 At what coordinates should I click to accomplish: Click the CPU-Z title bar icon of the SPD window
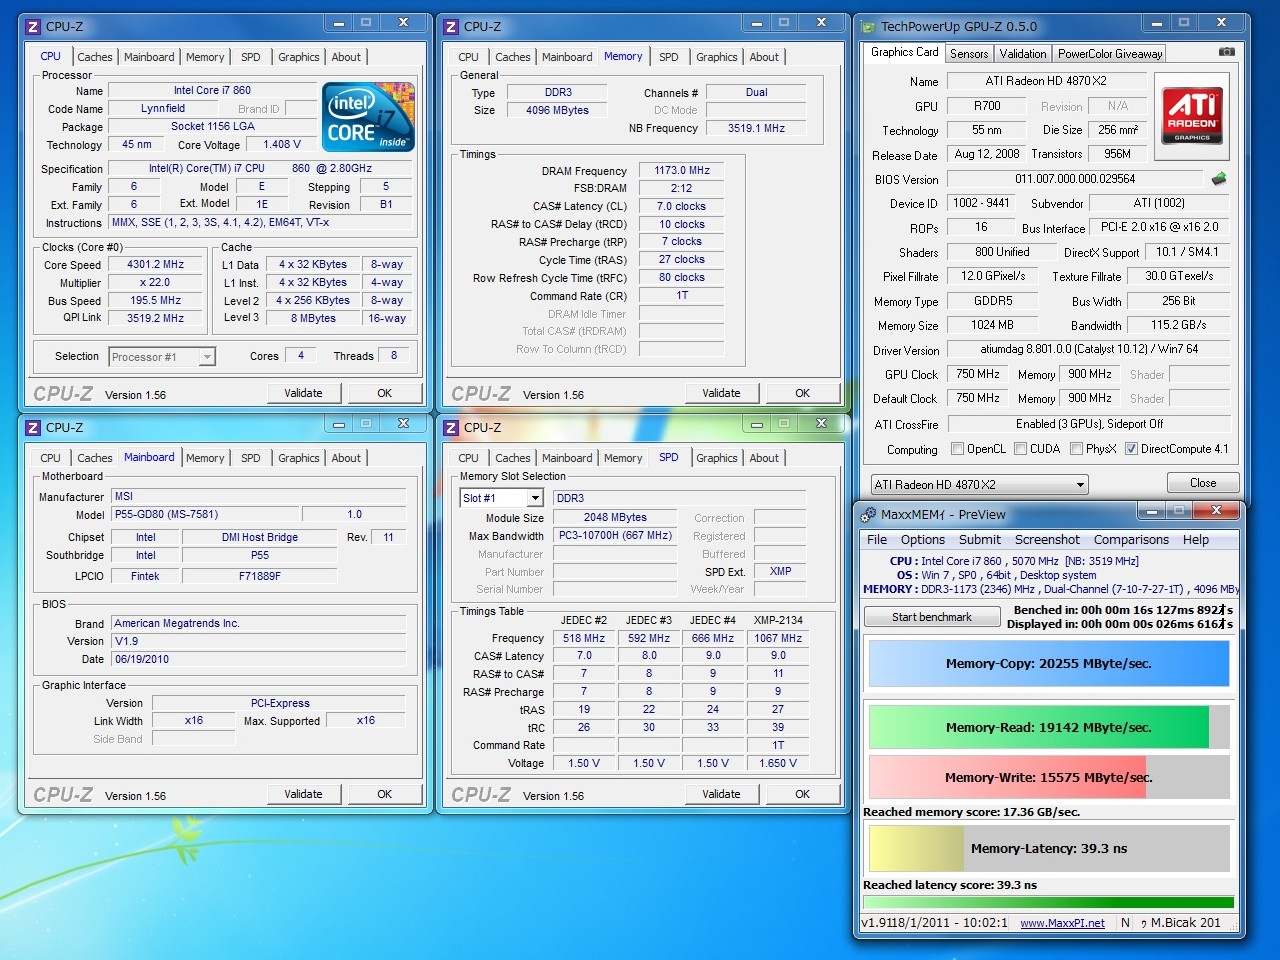pos(451,427)
